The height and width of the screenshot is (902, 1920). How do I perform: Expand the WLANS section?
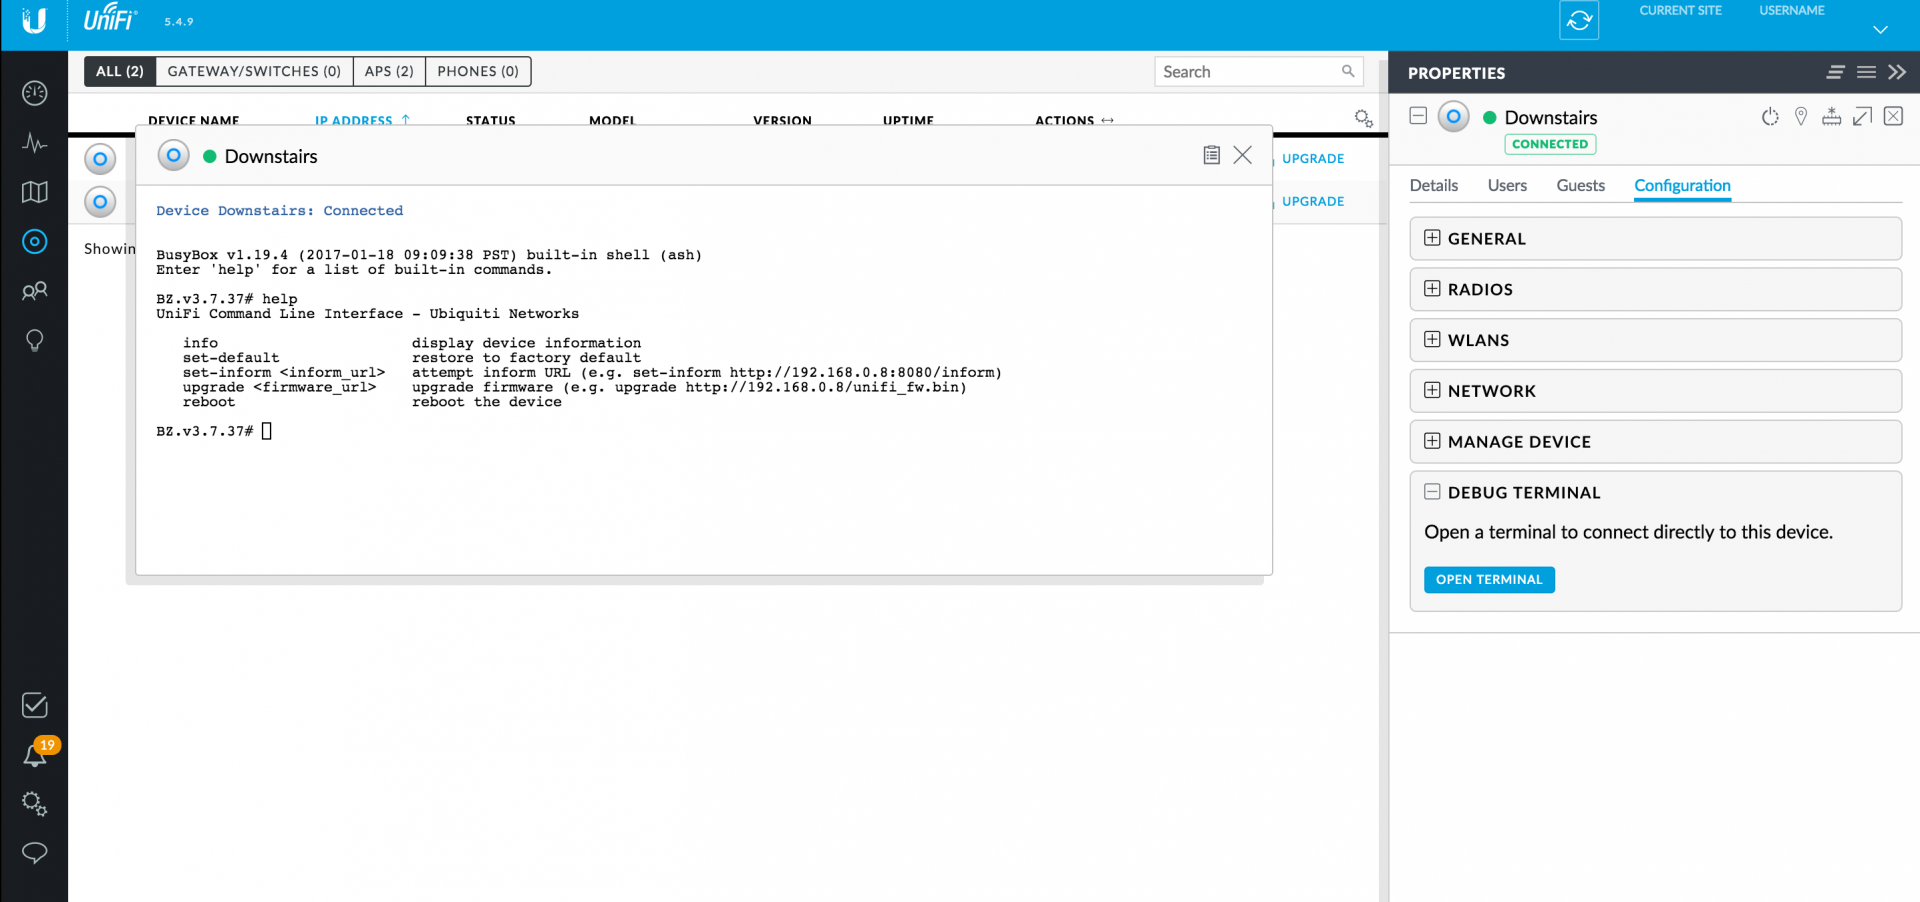point(1432,340)
